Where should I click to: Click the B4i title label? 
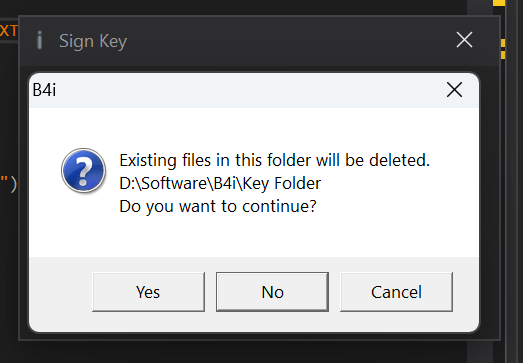[x=44, y=90]
